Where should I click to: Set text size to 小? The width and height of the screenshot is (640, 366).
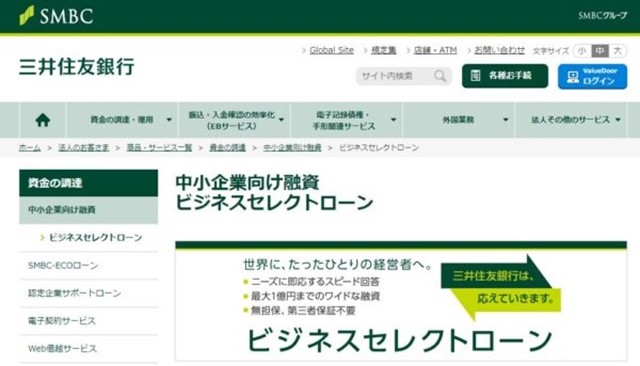[x=582, y=51]
